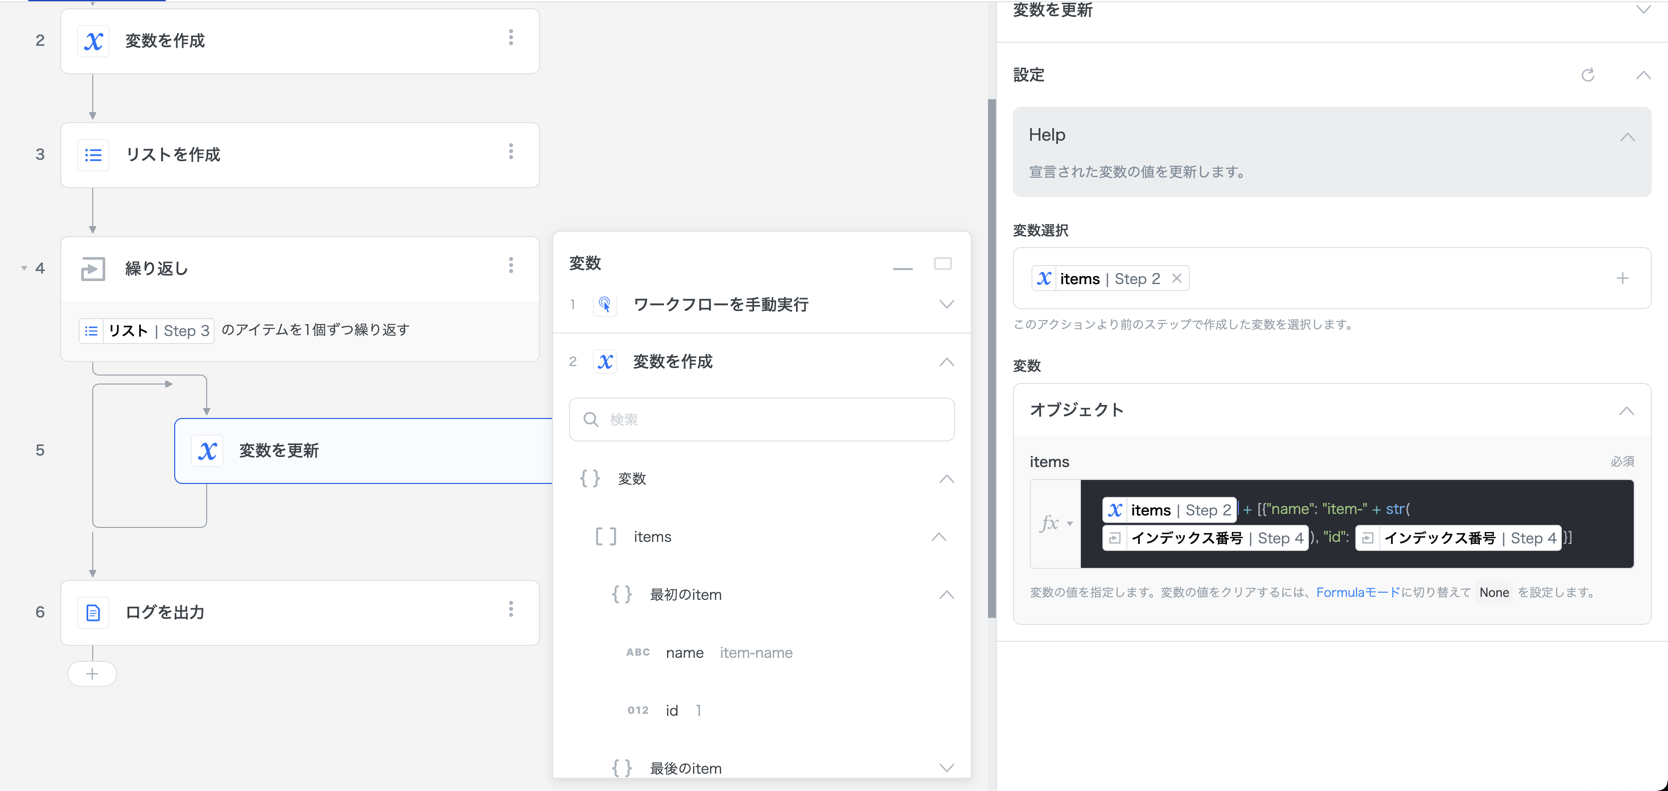Screen dimensions: 1668x791
Task: Click the first インデックス番号 | Step 4 chip in the formula
Action: point(1205,538)
